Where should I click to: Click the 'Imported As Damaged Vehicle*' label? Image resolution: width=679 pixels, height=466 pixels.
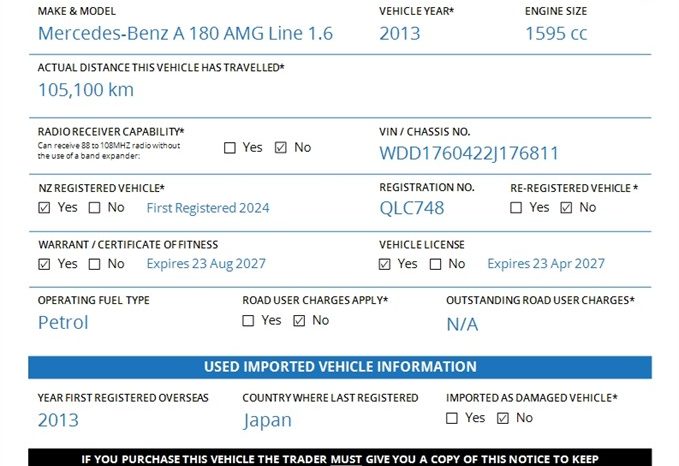(532, 398)
